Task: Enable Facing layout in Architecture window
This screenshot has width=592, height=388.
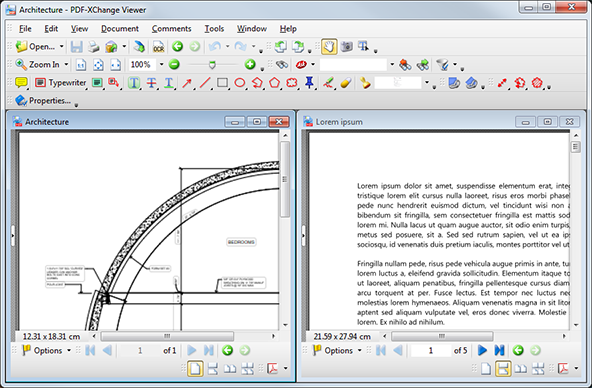Action: [230, 368]
